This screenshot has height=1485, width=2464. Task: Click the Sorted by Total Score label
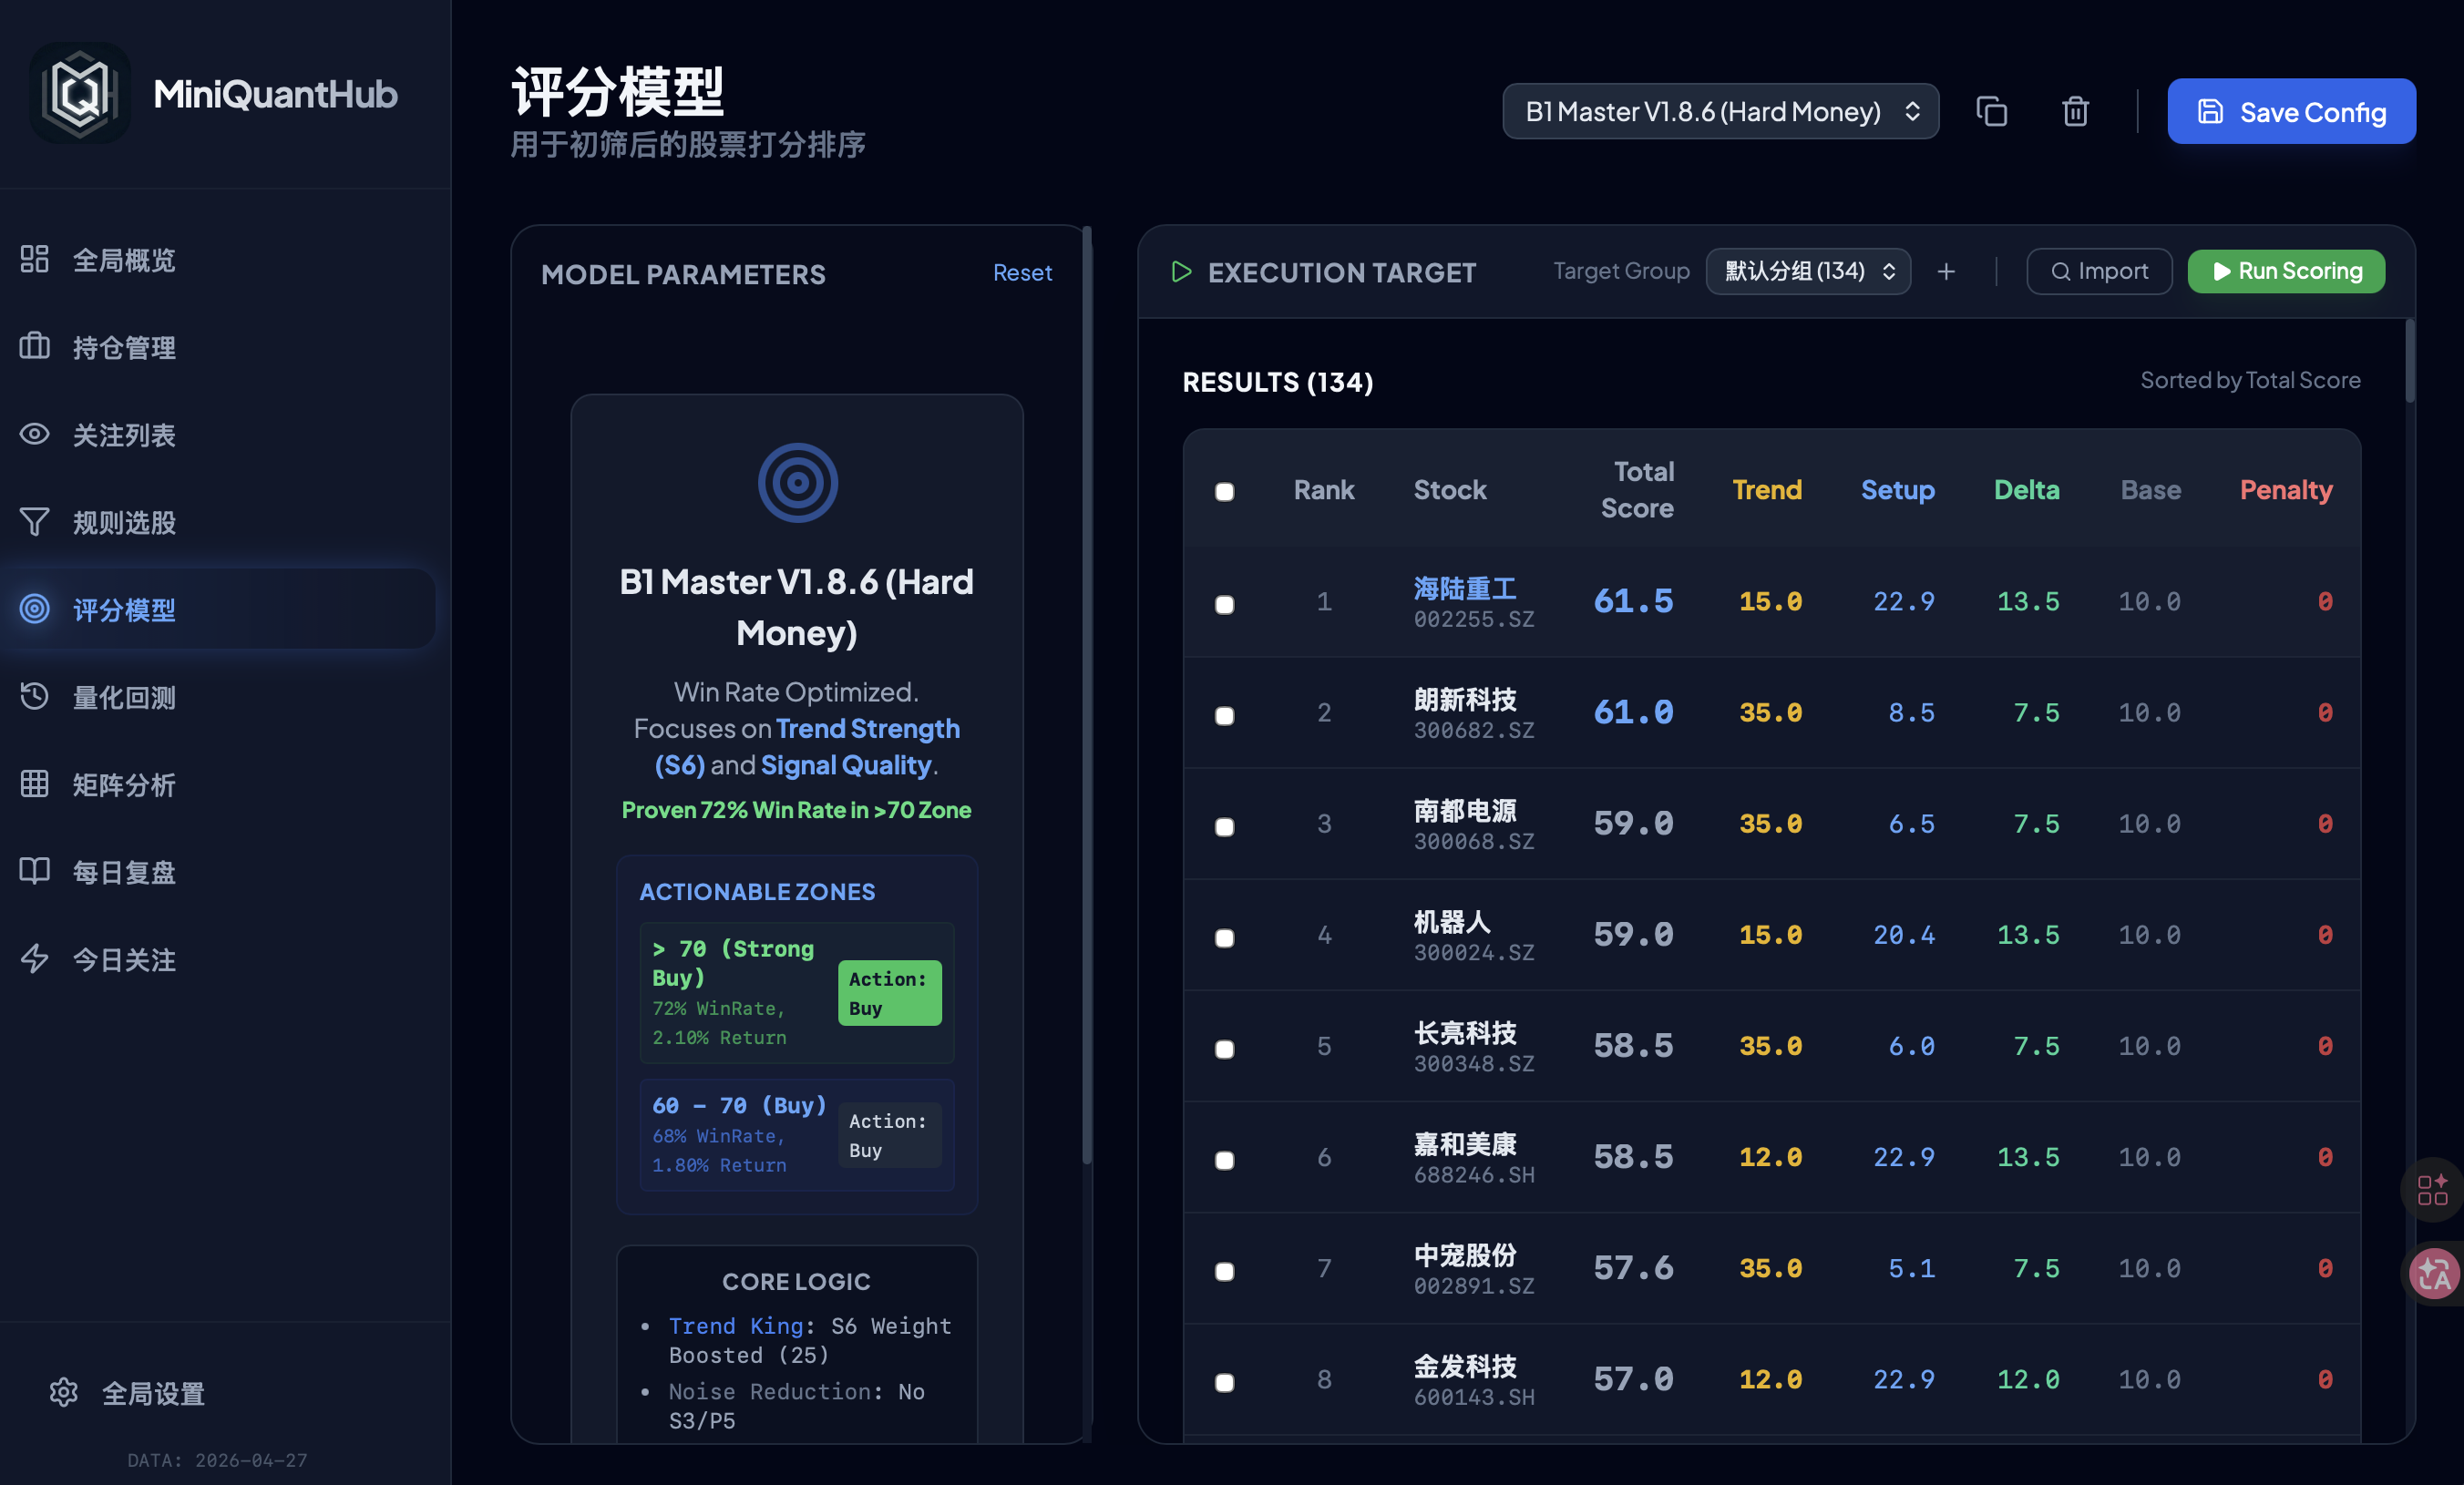pos(2250,380)
